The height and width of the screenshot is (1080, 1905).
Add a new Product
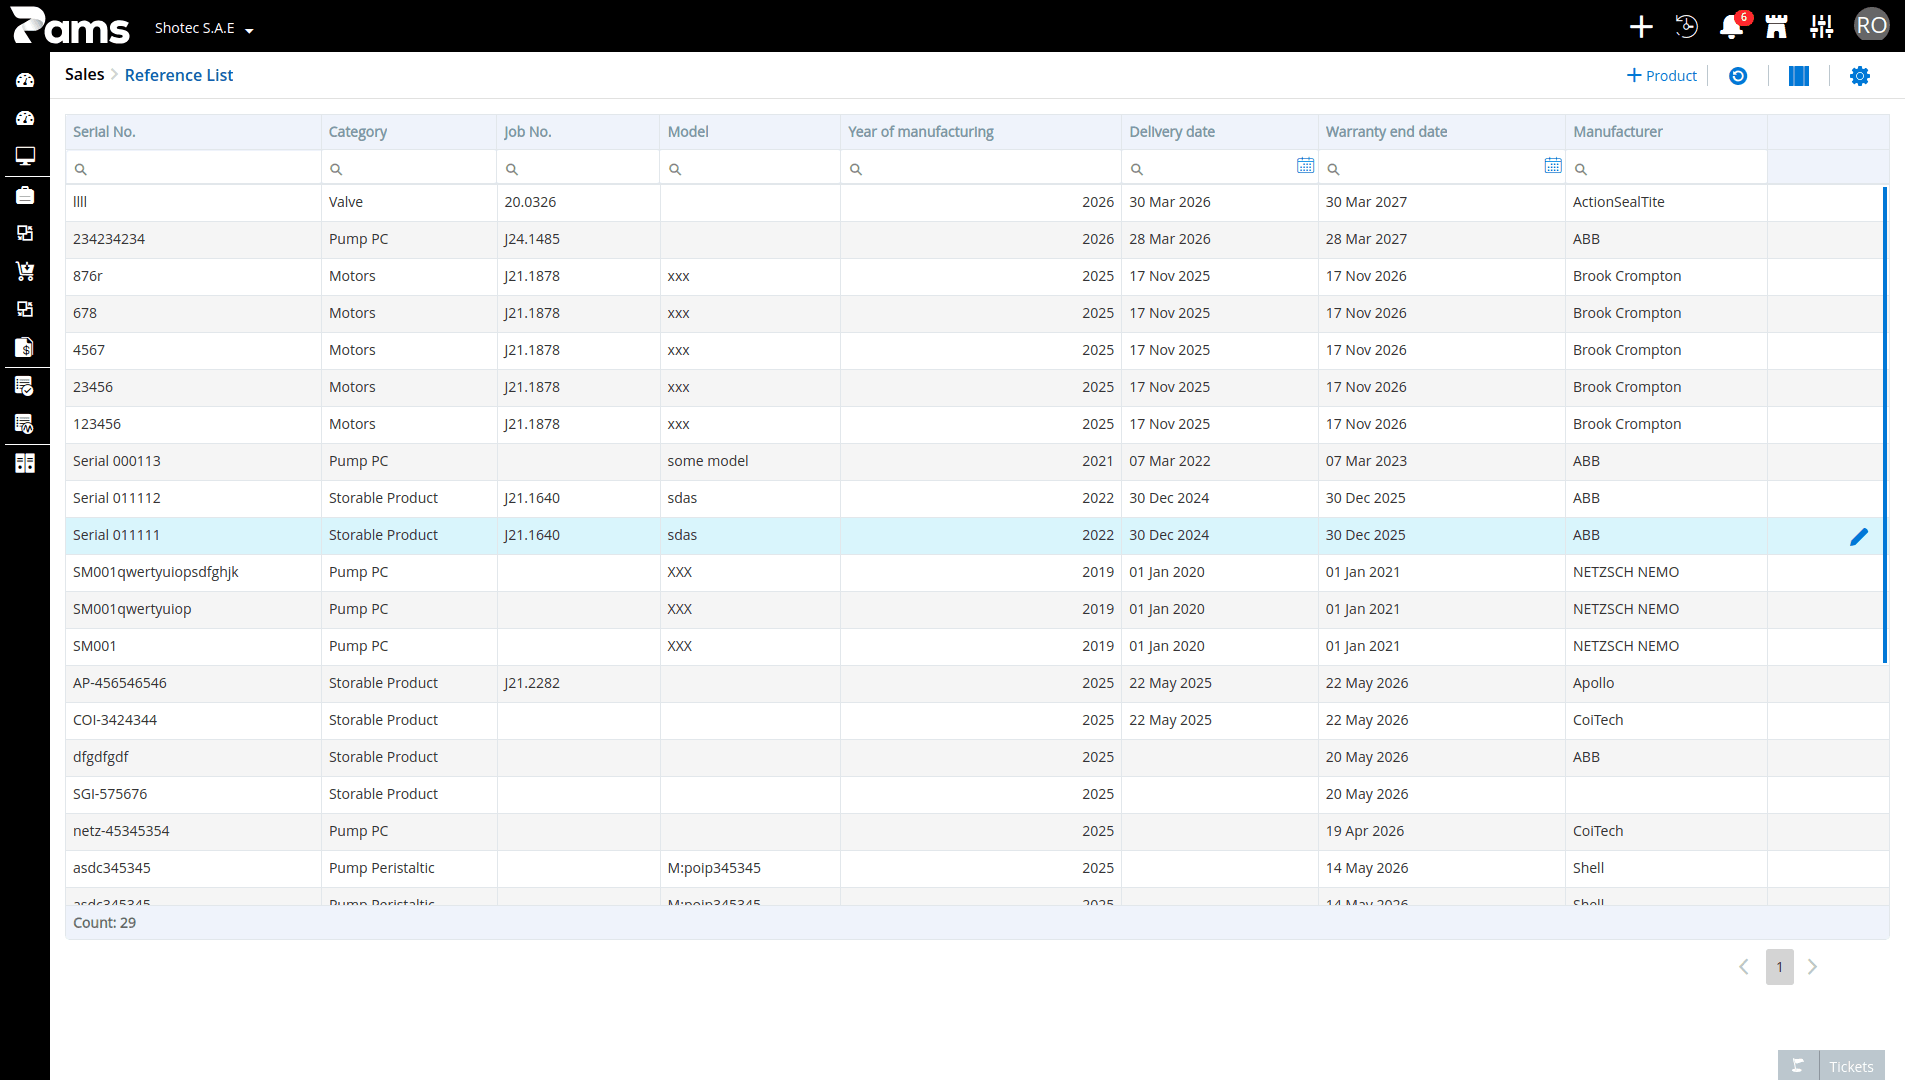(1661, 76)
